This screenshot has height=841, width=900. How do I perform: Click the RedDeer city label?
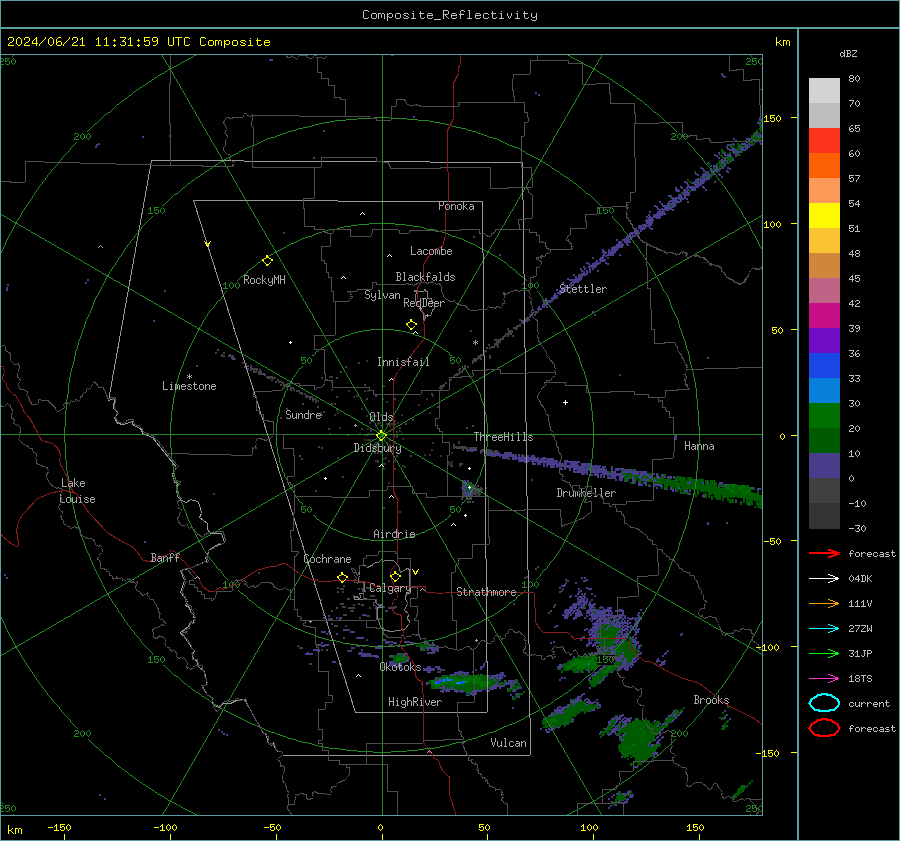[x=424, y=303]
